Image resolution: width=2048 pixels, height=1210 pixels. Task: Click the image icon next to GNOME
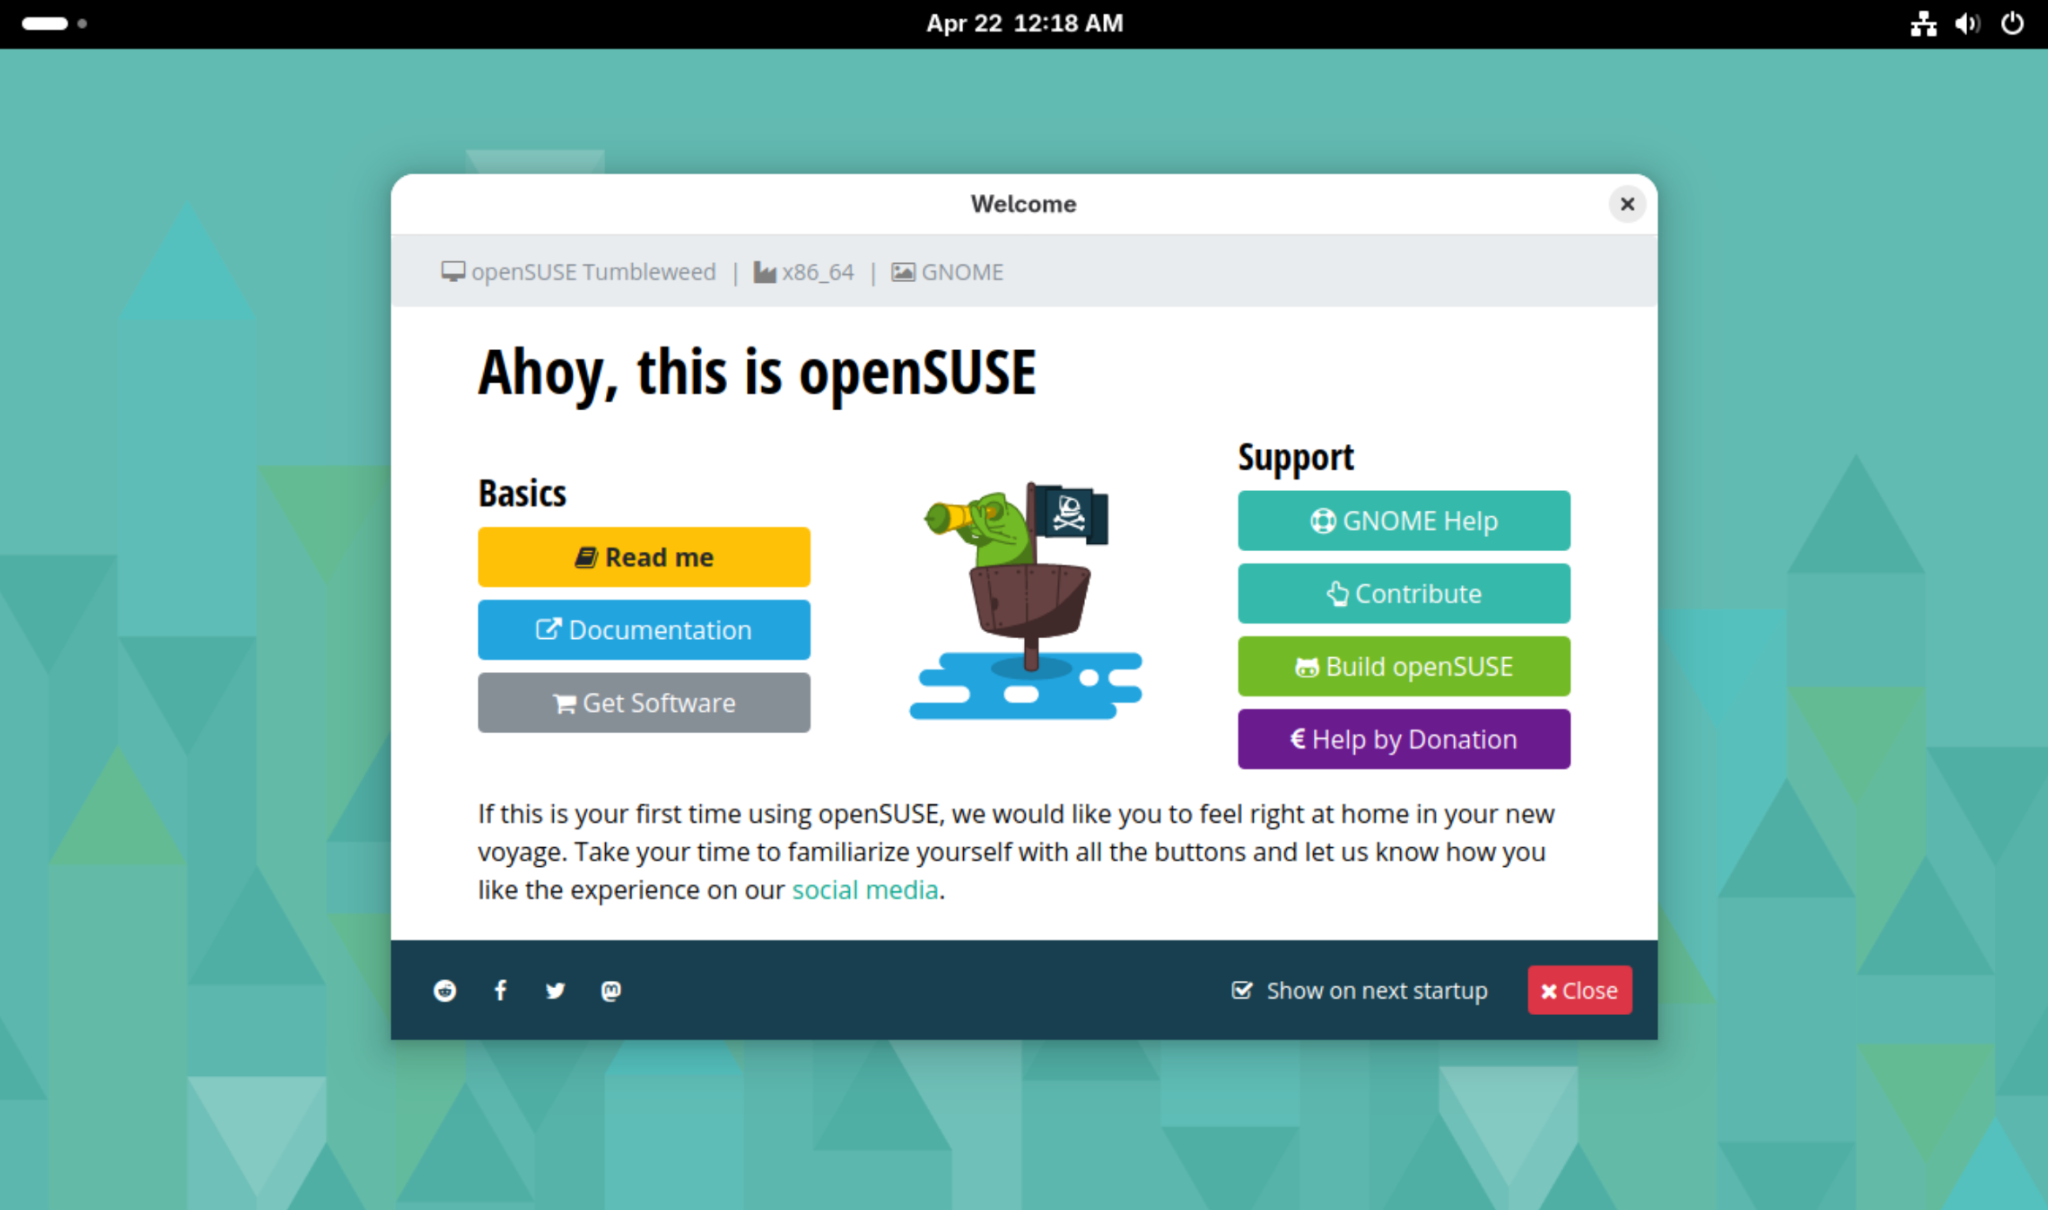pos(903,270)
